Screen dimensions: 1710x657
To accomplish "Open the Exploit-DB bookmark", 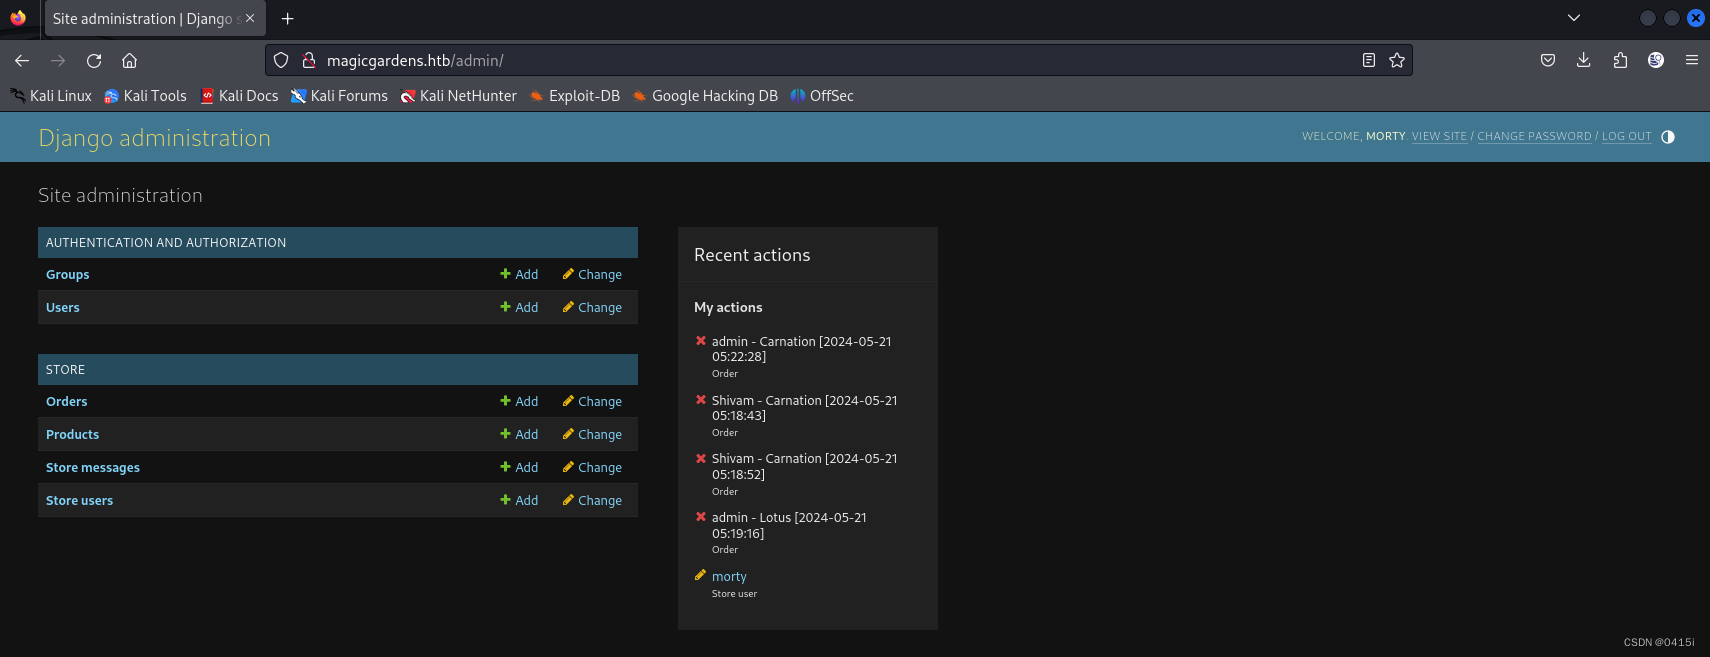I will [574, 96].
